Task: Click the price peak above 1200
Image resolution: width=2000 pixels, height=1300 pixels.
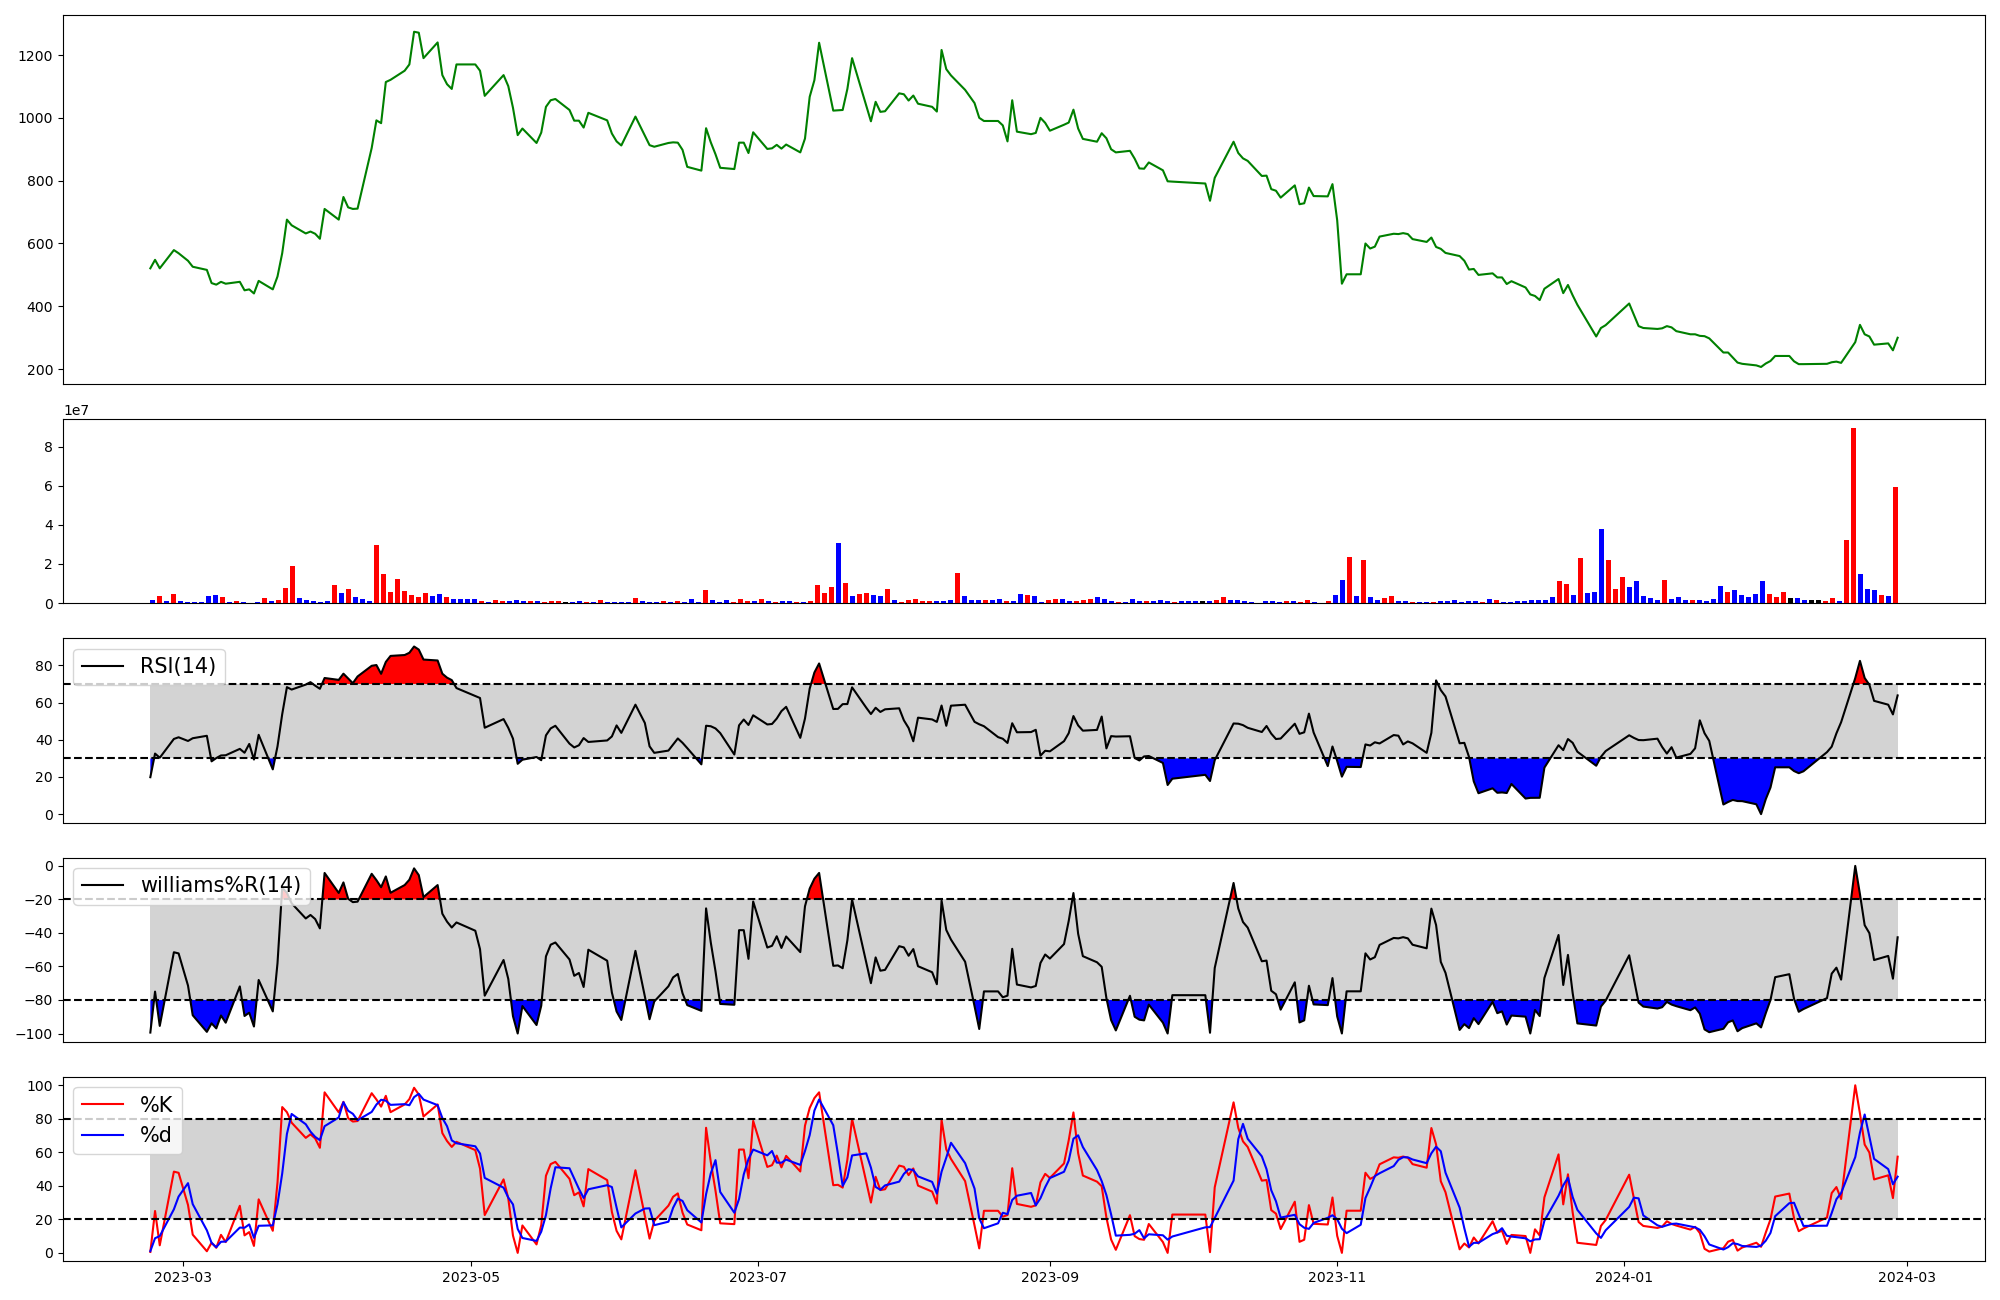Action: pos(415,33)
